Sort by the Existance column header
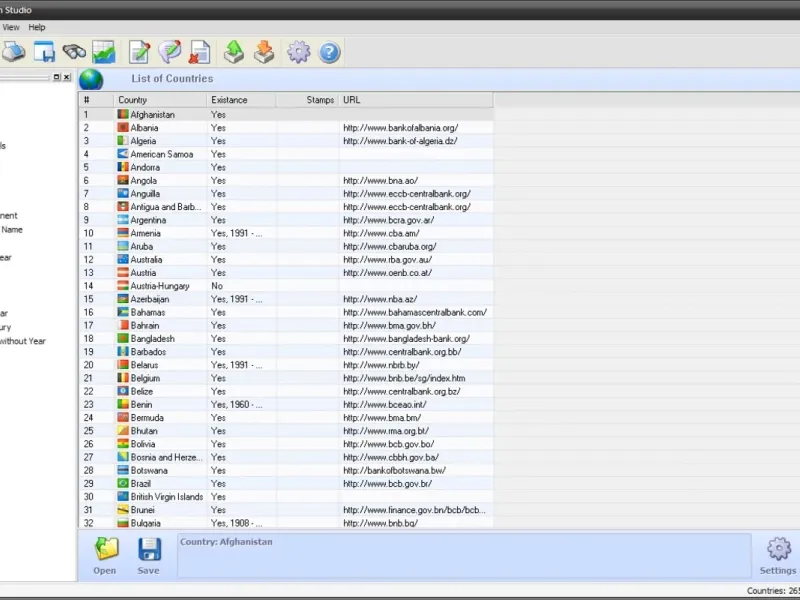This screenshot has width=800, height=600. tap(241, 100)
